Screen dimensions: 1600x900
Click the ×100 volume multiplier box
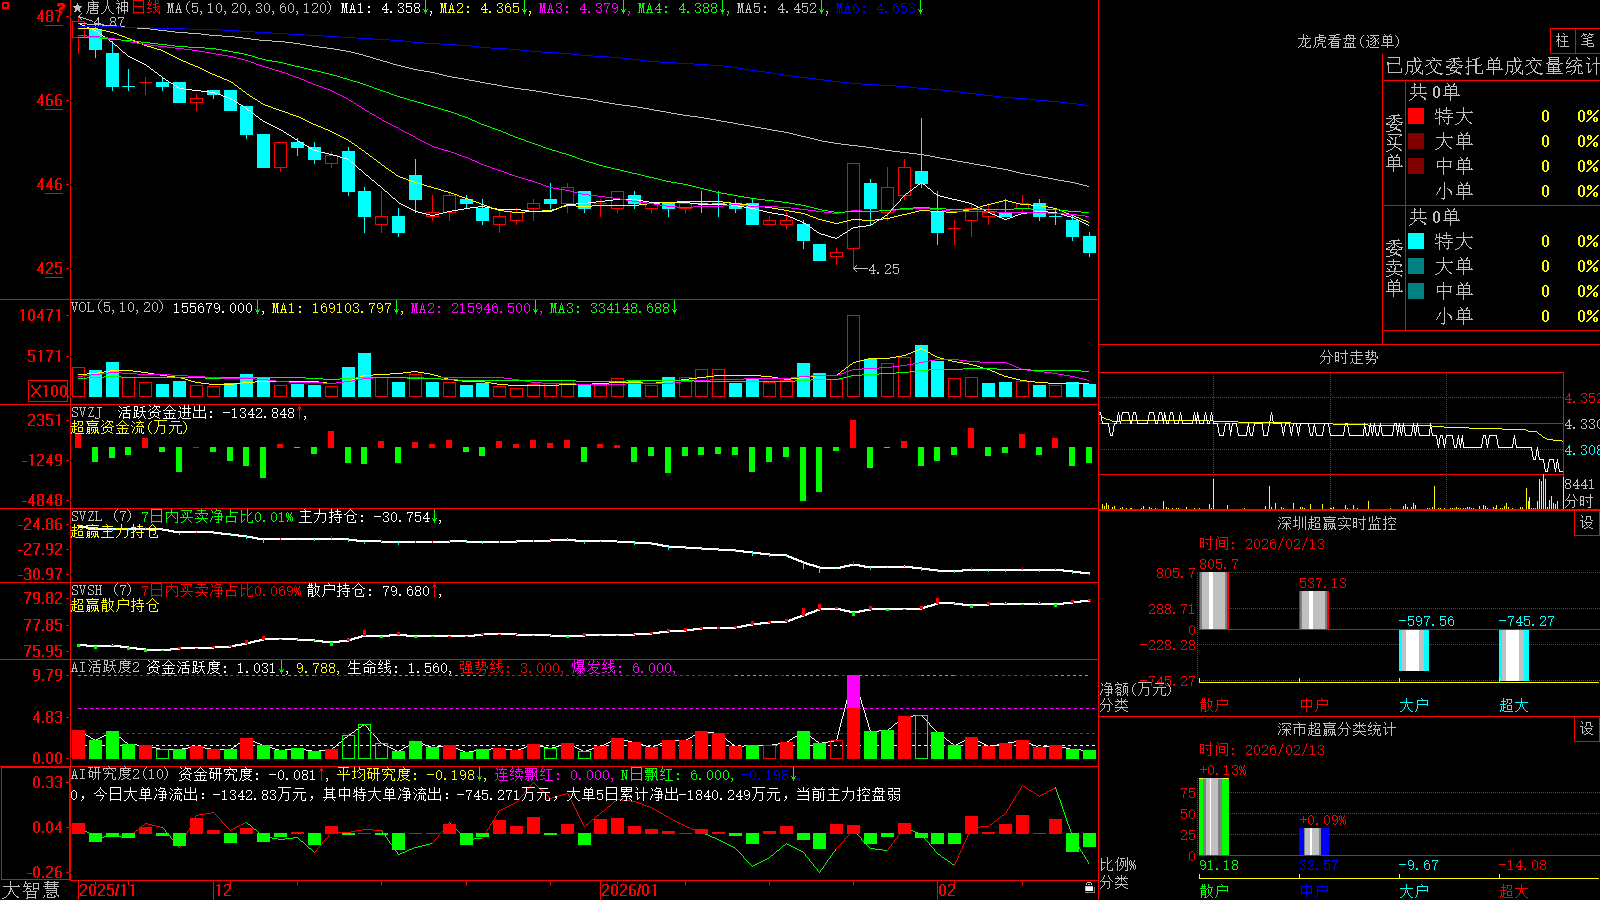click(48, 391)
